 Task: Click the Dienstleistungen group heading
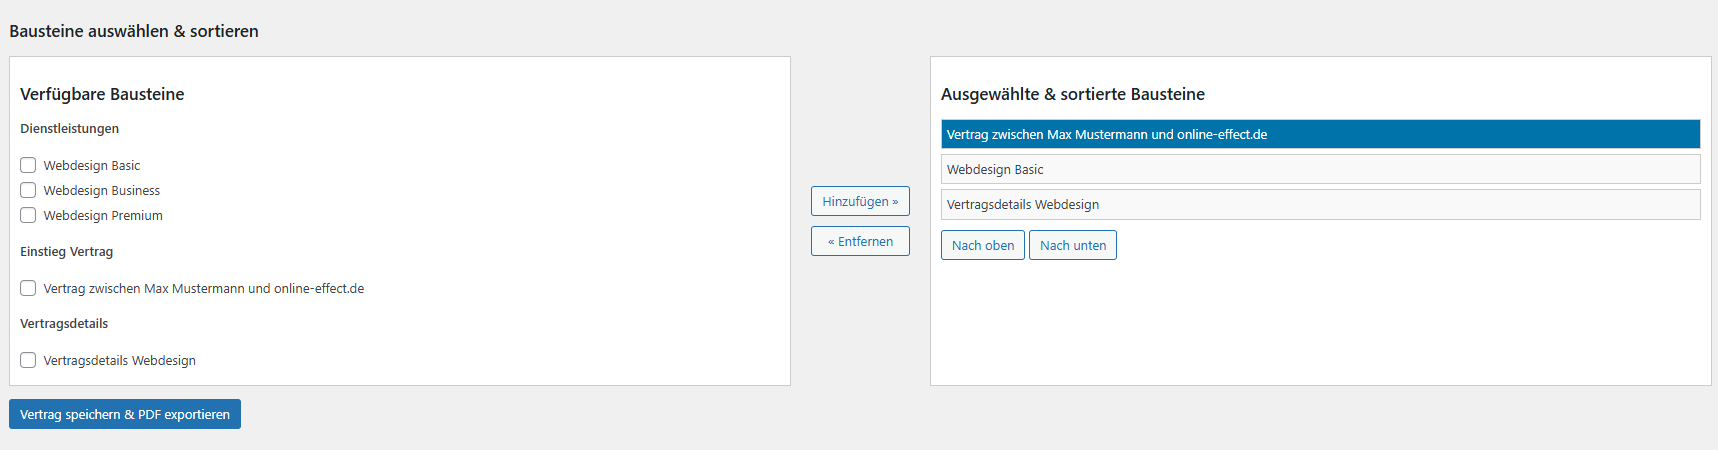coord(69,129)
